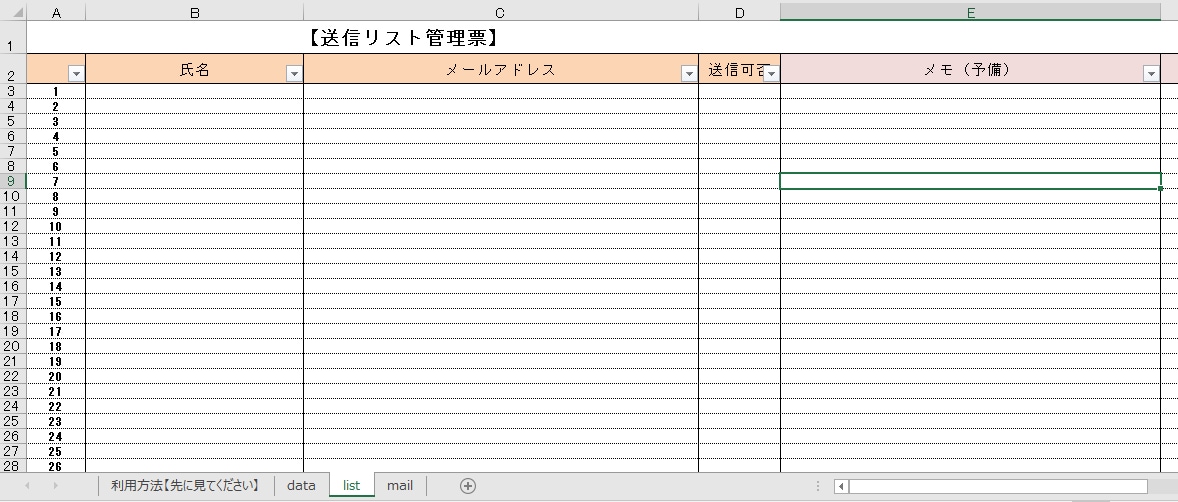Select column B header
This screenshot has width=1178, height=502.
pyautogui.click(x=195, y=13)
